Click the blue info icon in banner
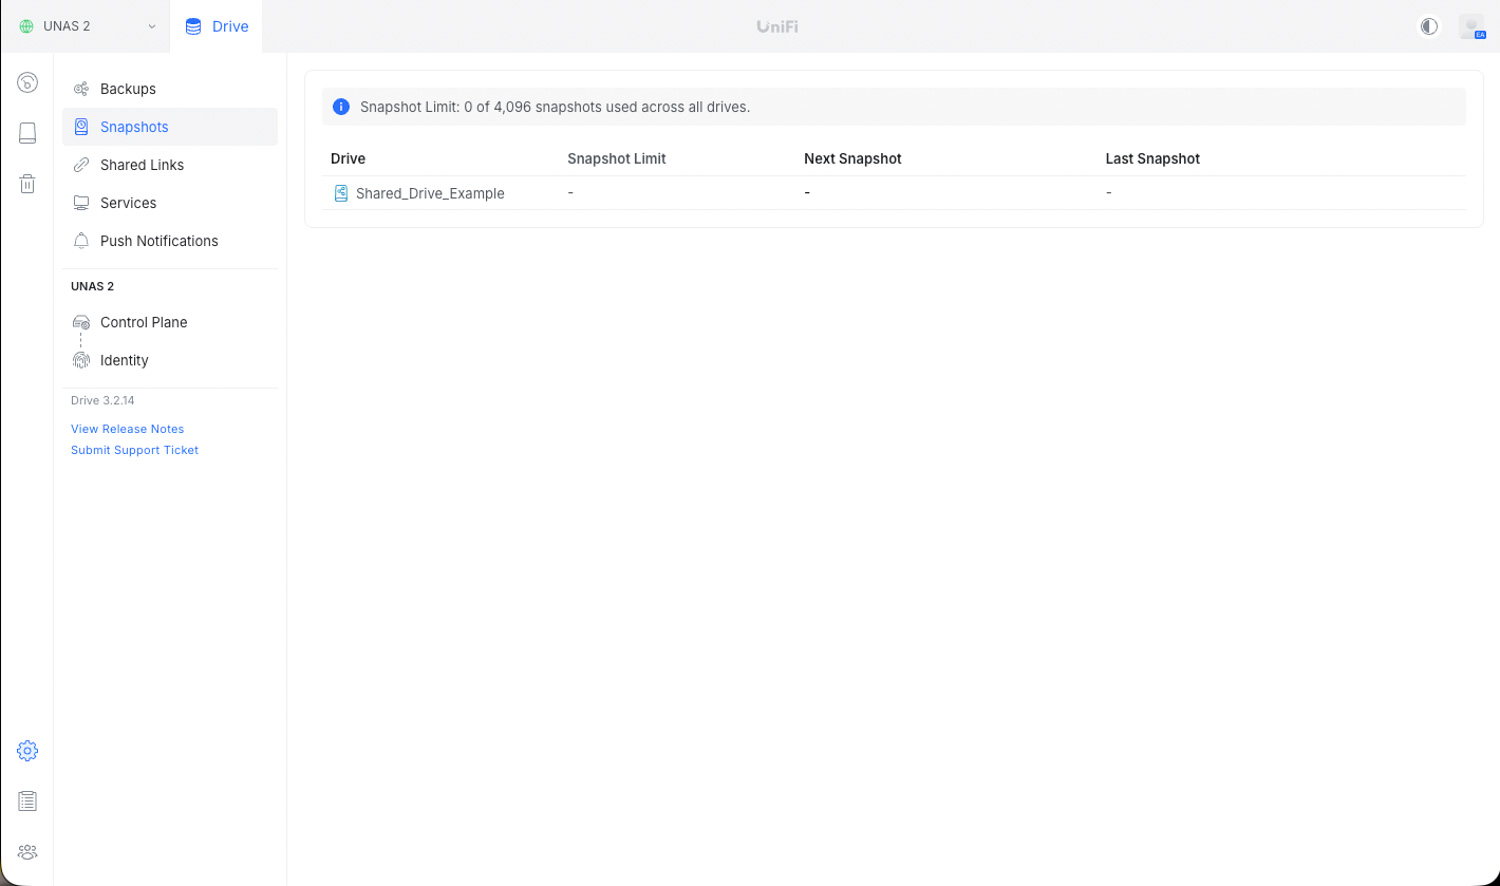The height and width of the screenshot is (886, 1500). (341, 107)
